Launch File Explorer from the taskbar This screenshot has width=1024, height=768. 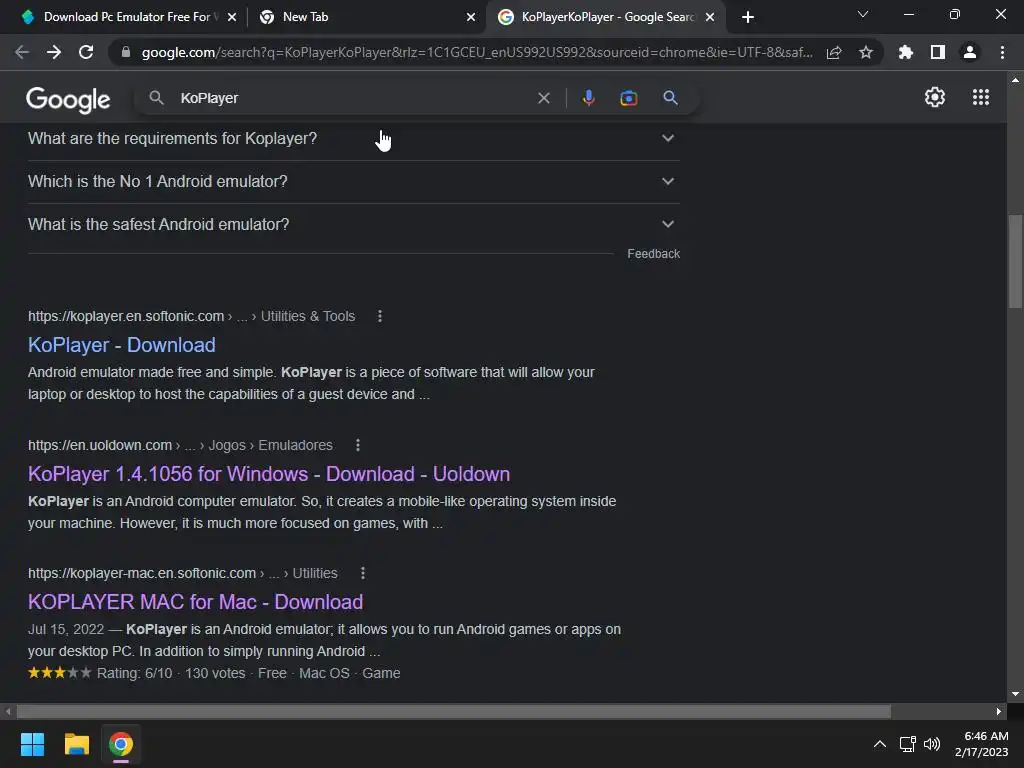76,744
